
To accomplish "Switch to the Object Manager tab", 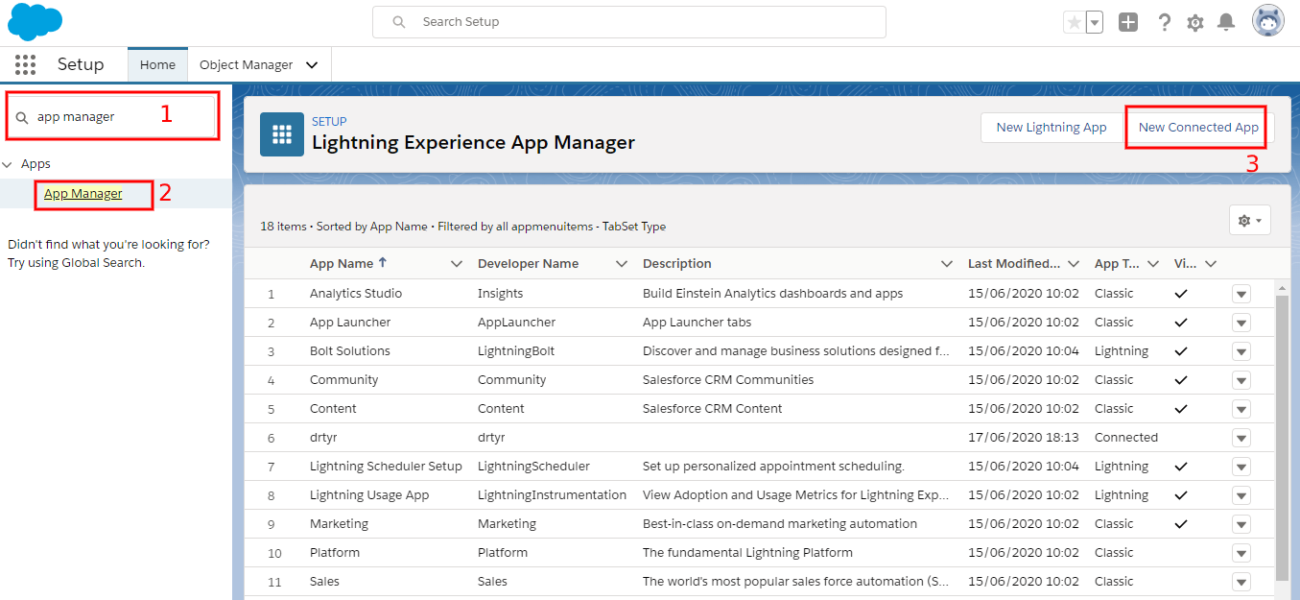I will coord(248,64).
